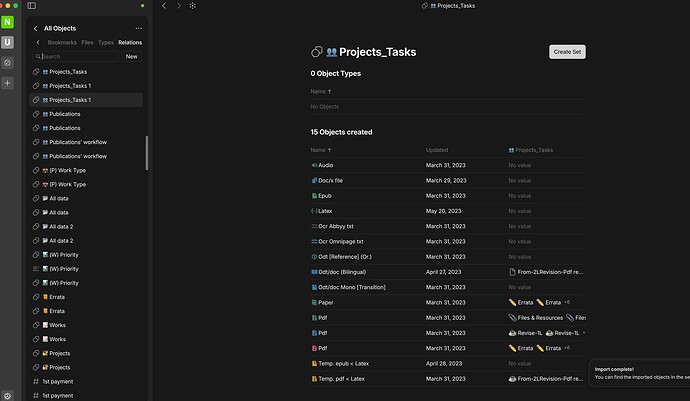Click the New button in the sidebar
Image resolution: width=690 pixels, height=401 pixels.
click(132, 56)
